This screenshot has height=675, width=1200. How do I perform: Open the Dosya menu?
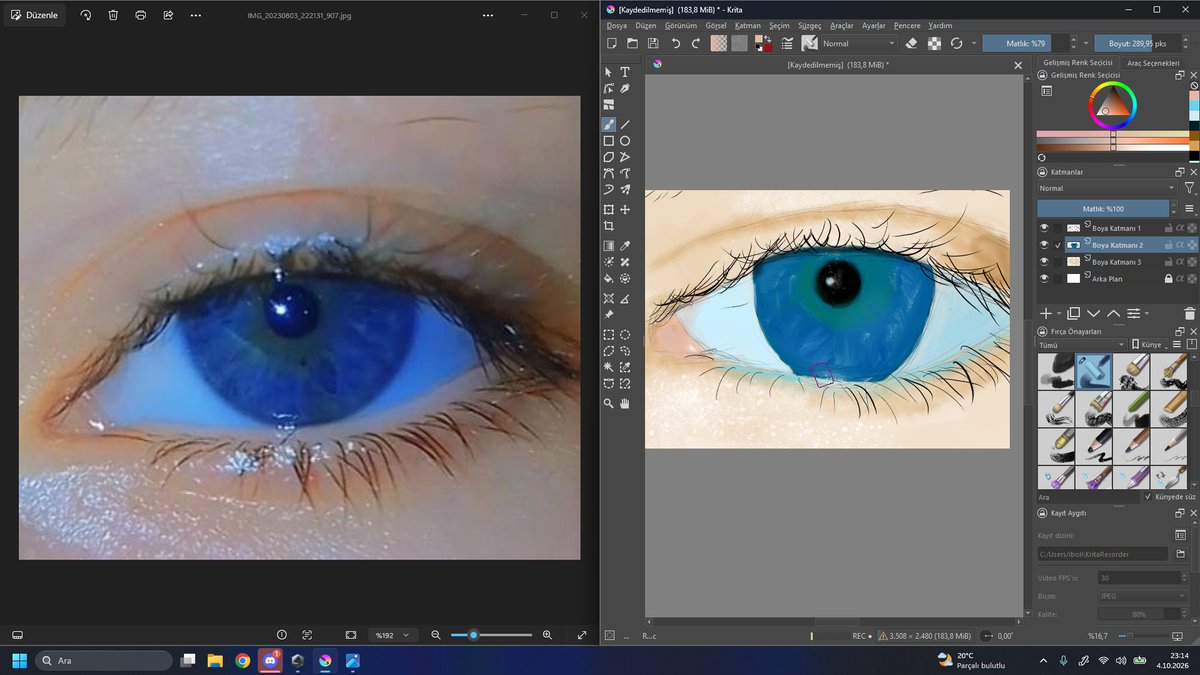click(617, 25)
